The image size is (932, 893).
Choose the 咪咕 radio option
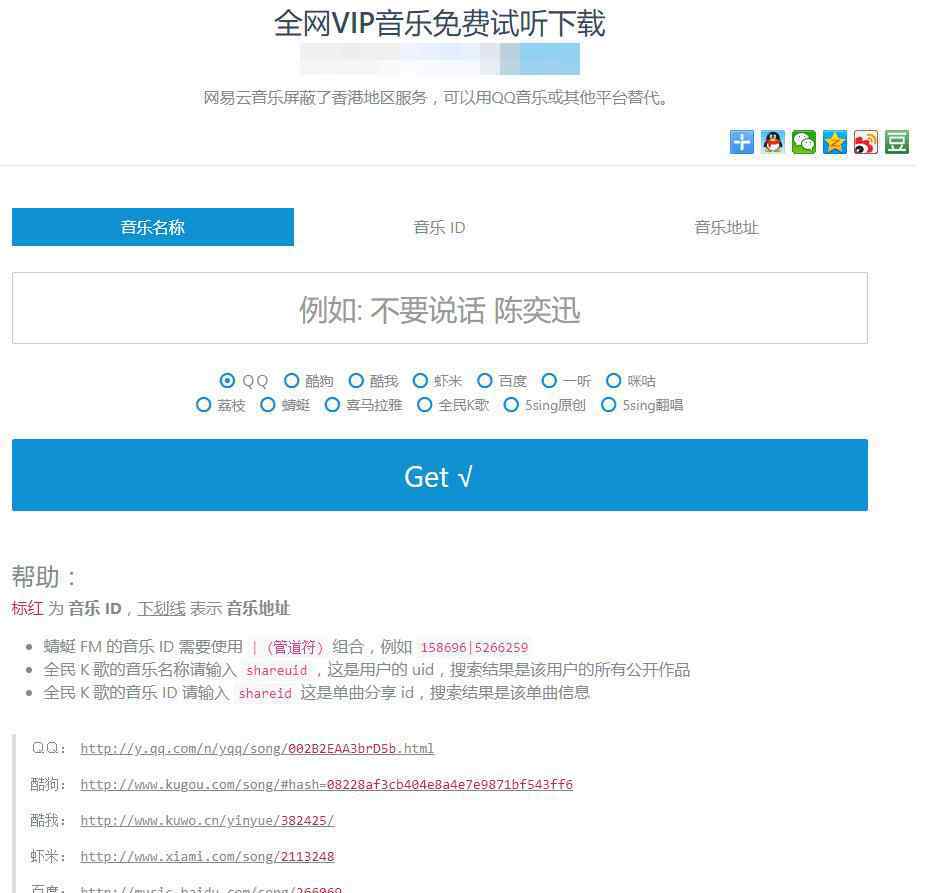(613, 380)
